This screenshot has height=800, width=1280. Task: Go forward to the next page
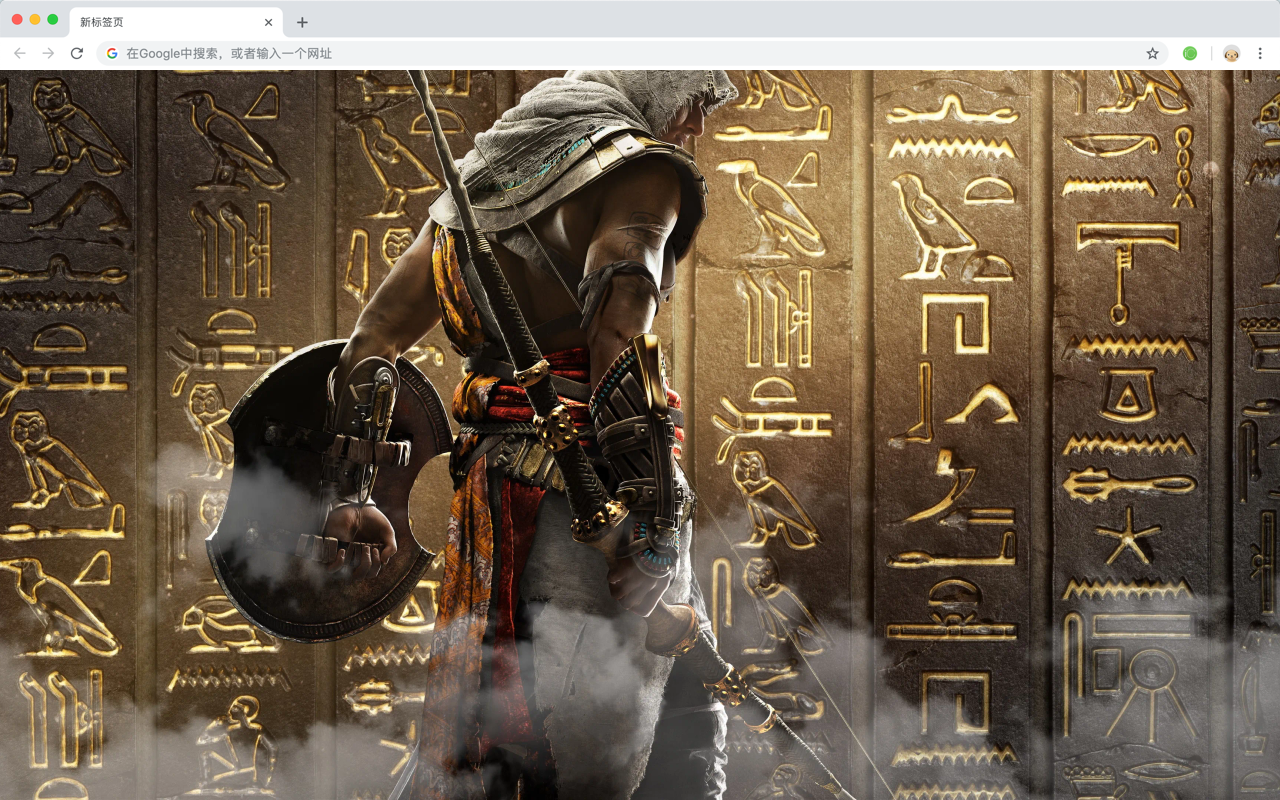48,53
